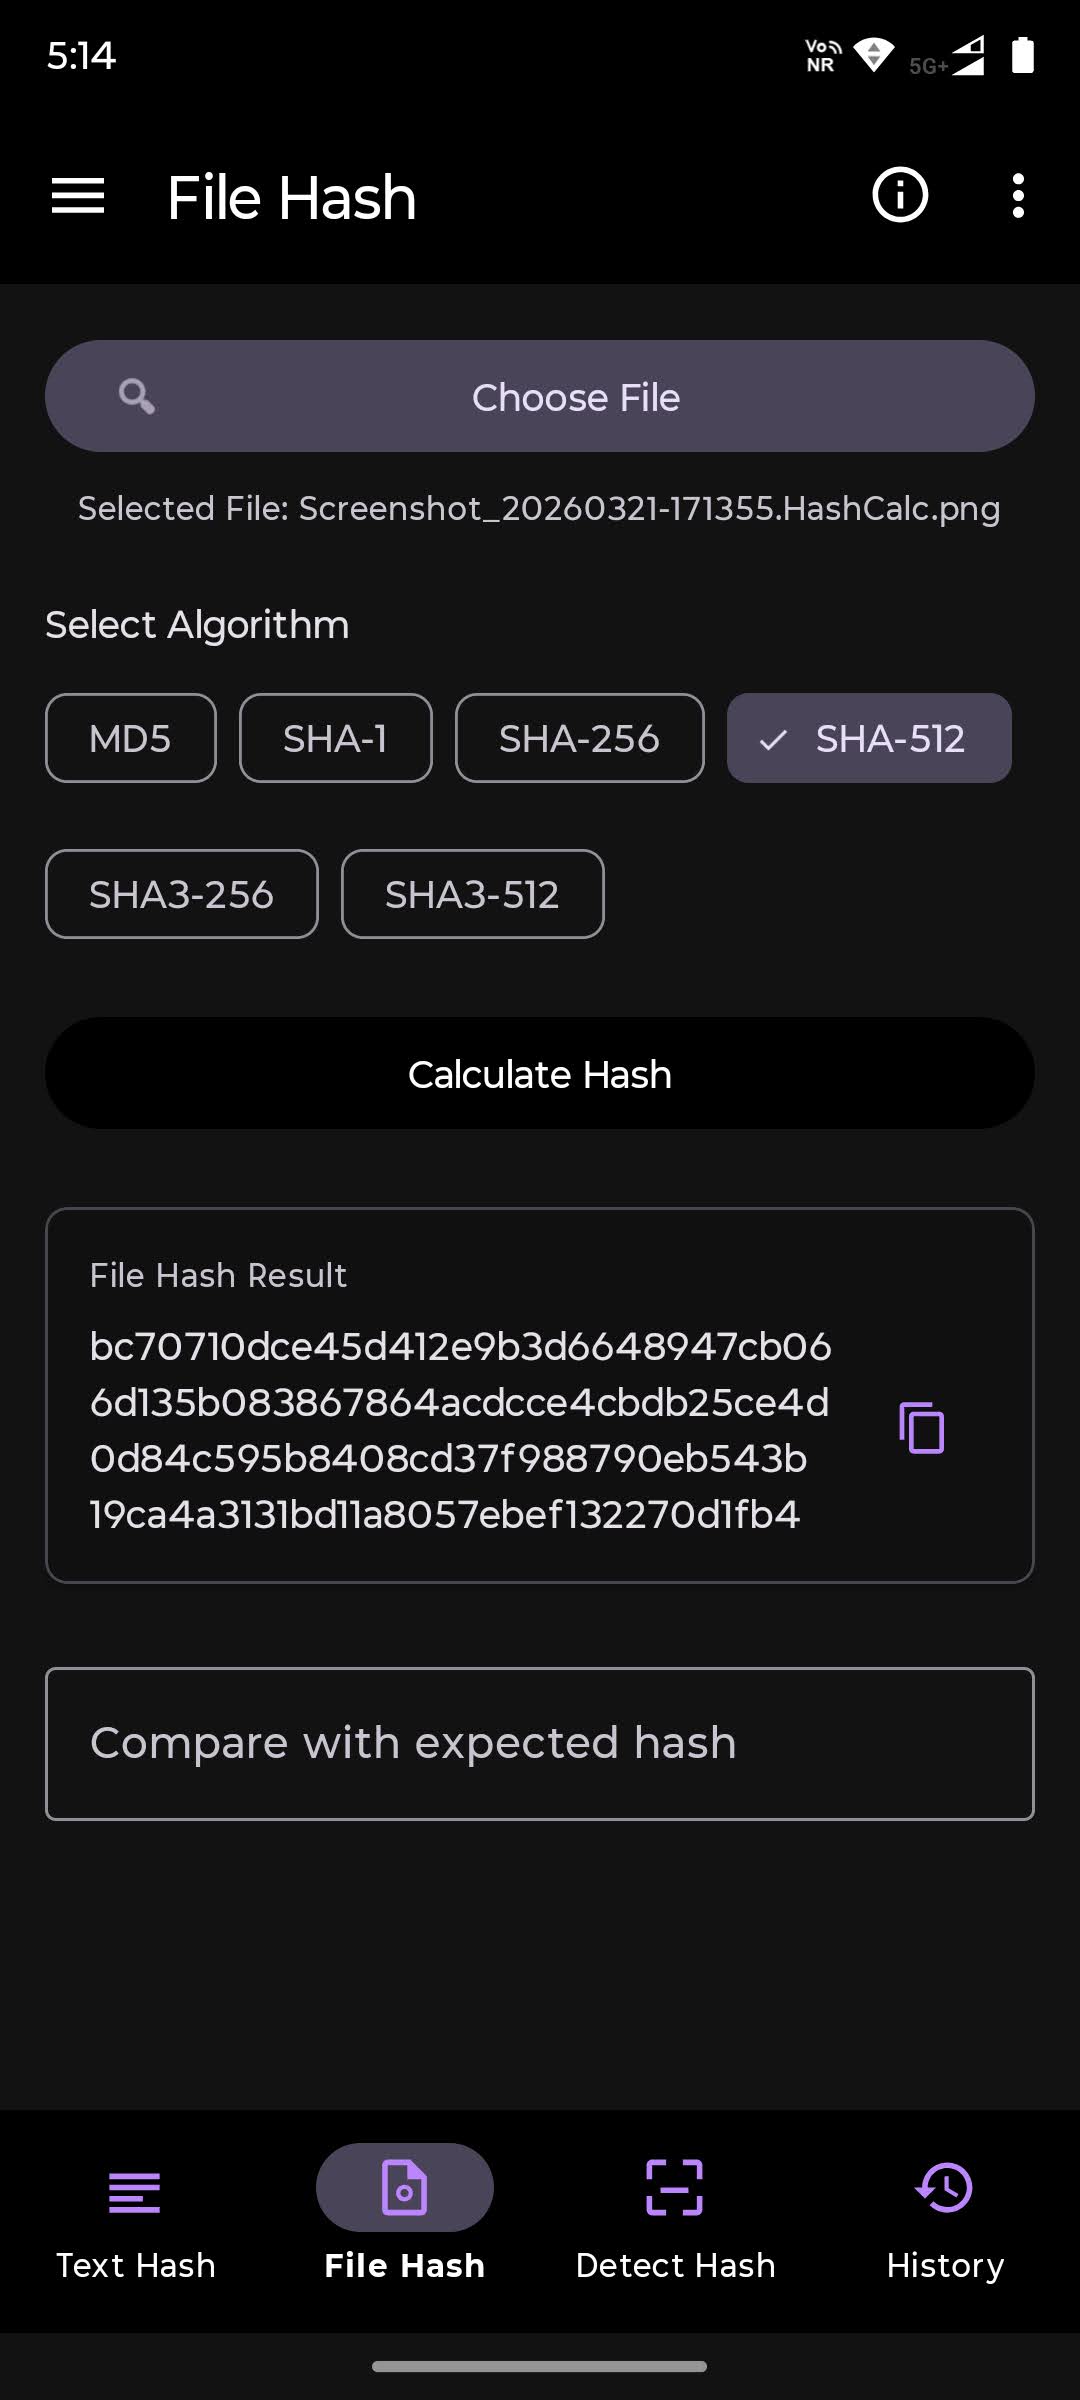Focus the Compare with expected hash field

(540, 1744)
